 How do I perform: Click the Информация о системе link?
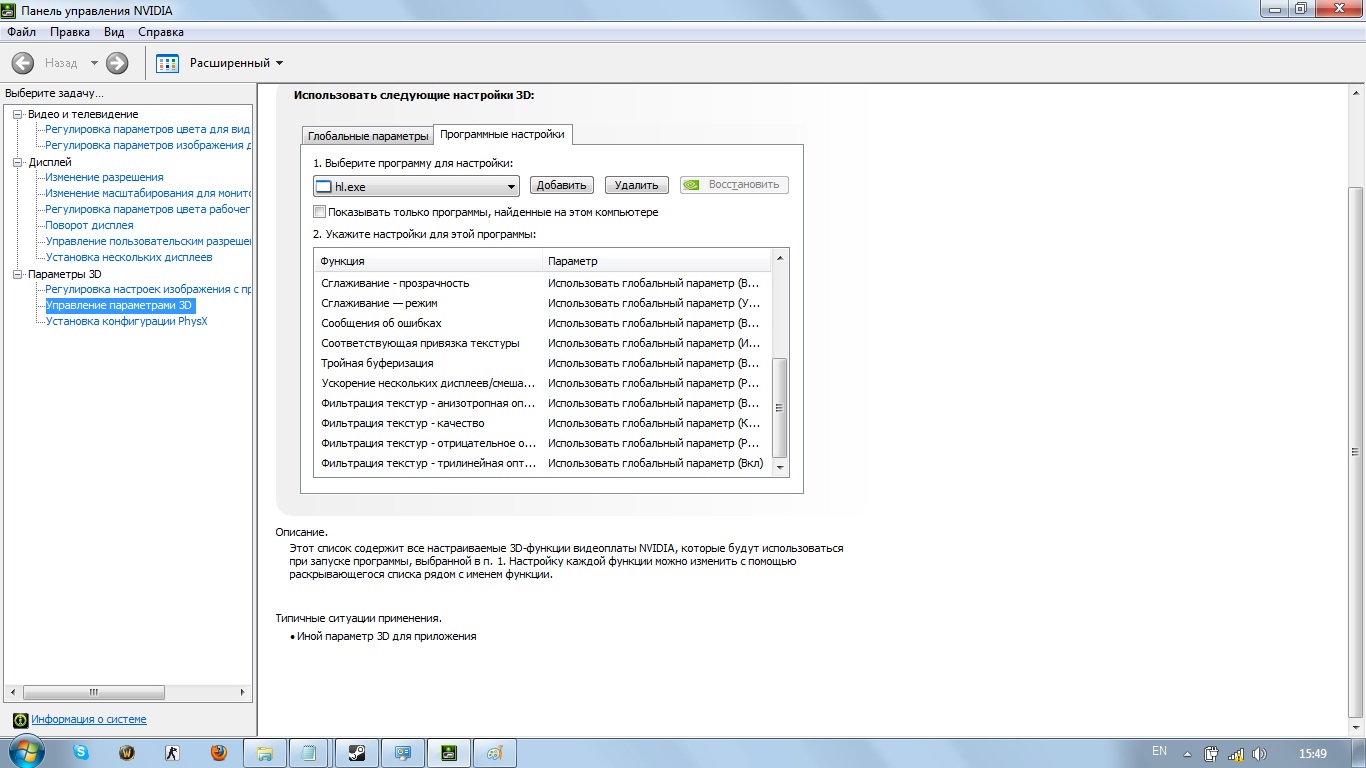click(89, 720)
